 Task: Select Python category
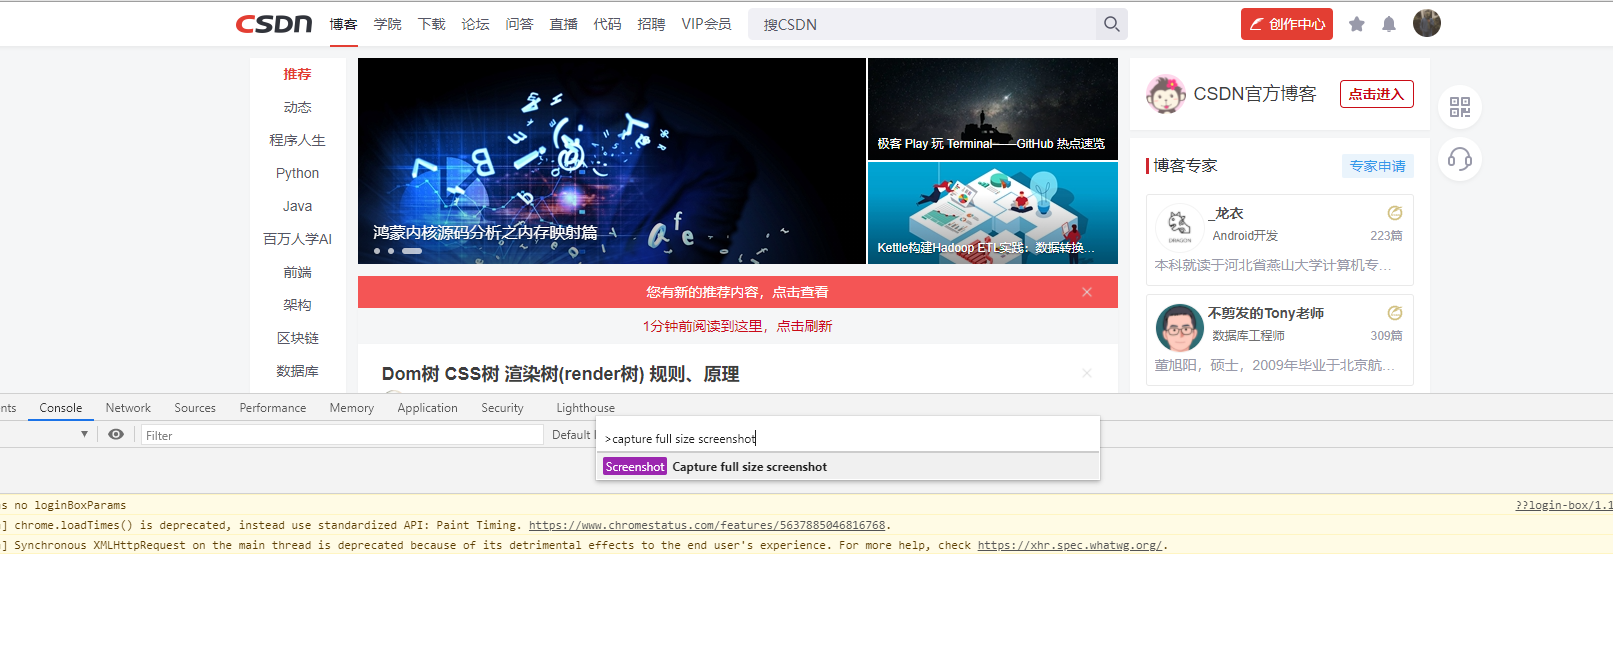pos(297,173)
